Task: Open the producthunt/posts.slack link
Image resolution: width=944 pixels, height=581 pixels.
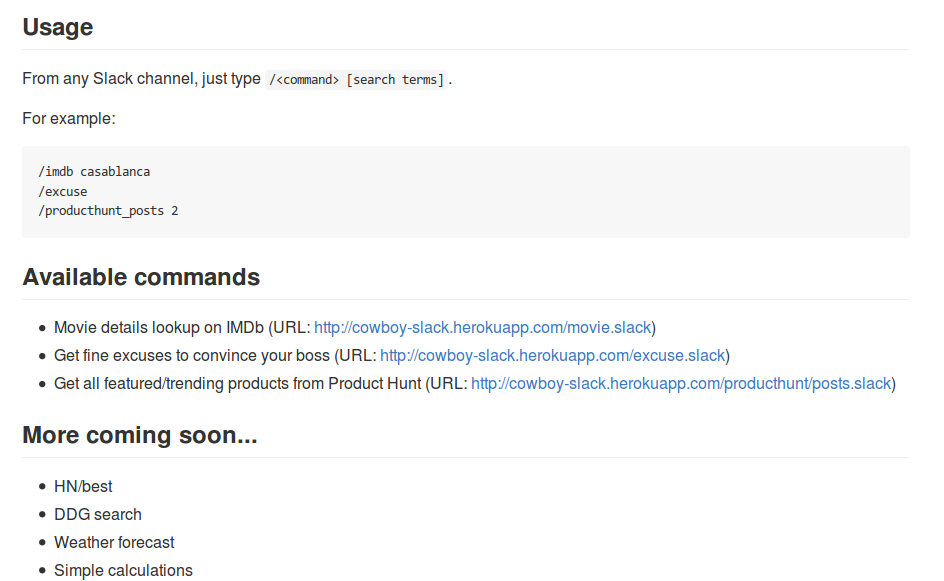Action: click(x=681, y=384)
